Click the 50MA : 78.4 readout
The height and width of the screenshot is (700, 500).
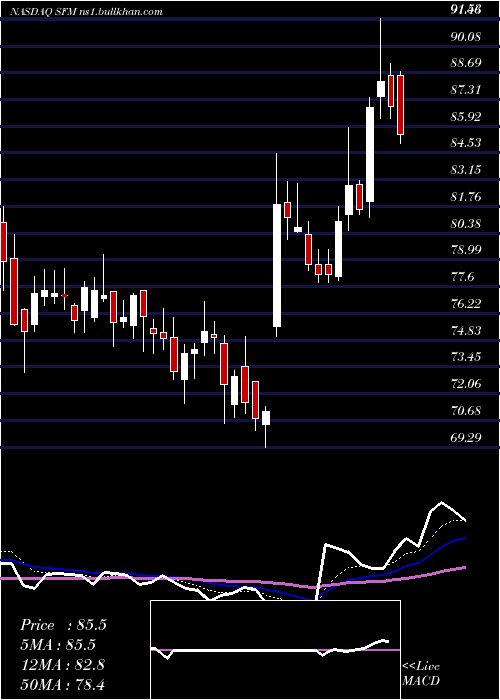(62, 684)
